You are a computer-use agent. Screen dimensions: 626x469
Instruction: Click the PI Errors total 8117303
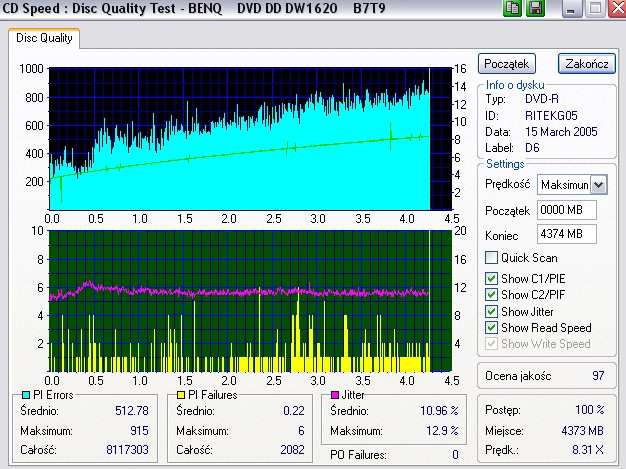pos(127,450)
